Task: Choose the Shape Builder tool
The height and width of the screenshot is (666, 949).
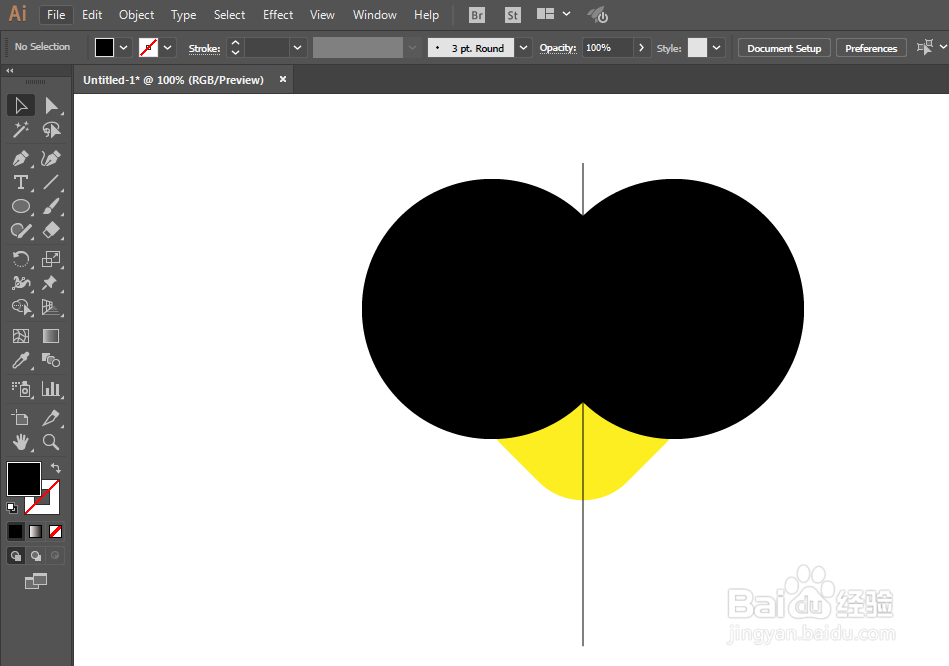Action: tap(21, 307)
